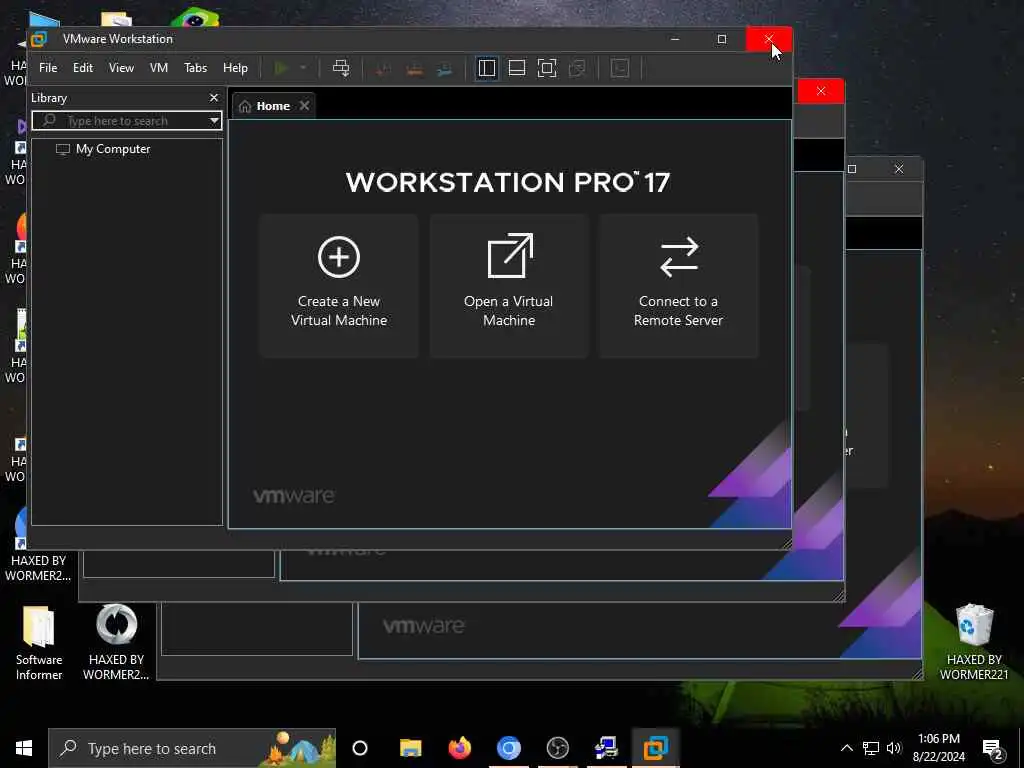Viewport: 1024px width, 768px height.
Task: Click the Take Snapshot toolbar icon
Action: point(383,68)
